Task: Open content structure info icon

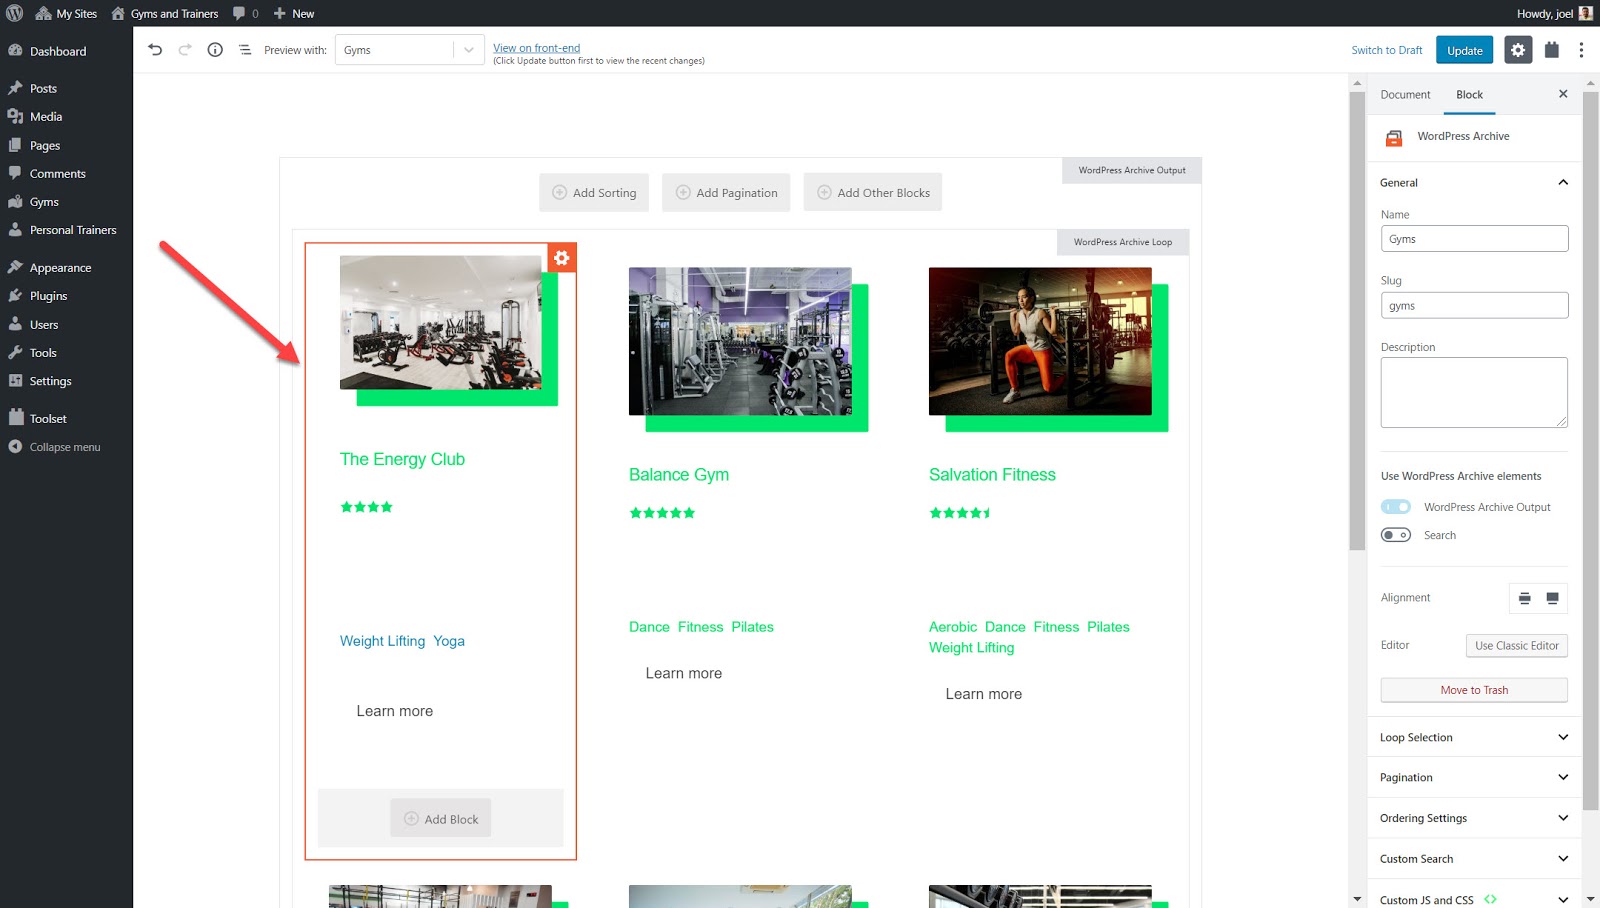Action: (x=215, y=50)
